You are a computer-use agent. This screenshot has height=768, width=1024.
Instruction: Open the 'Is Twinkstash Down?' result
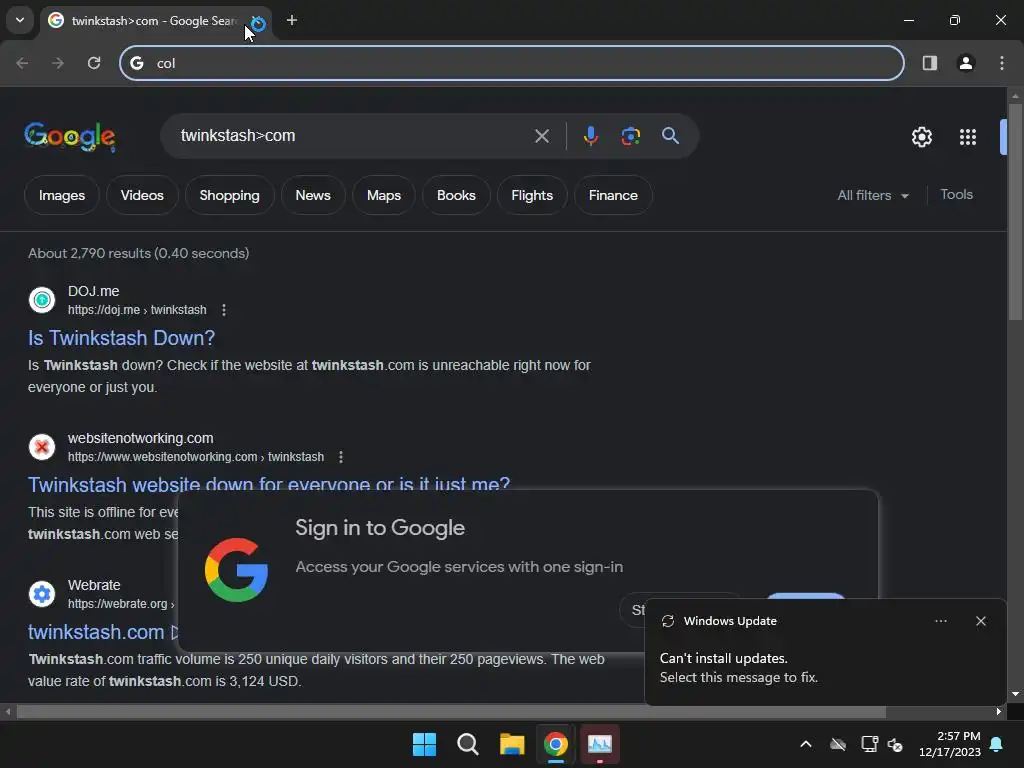pyautogui.click(x=121, y=338)
